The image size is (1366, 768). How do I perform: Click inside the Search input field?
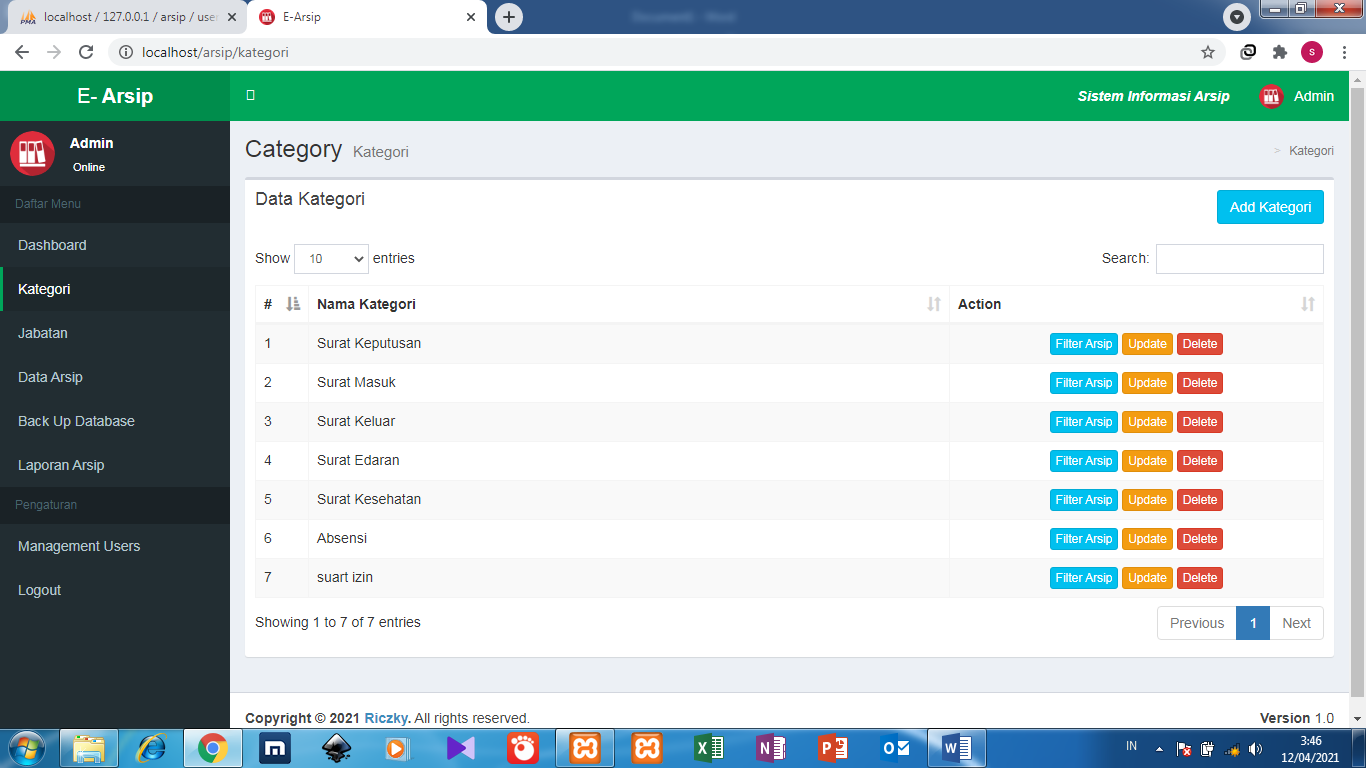click(1239, 258)
